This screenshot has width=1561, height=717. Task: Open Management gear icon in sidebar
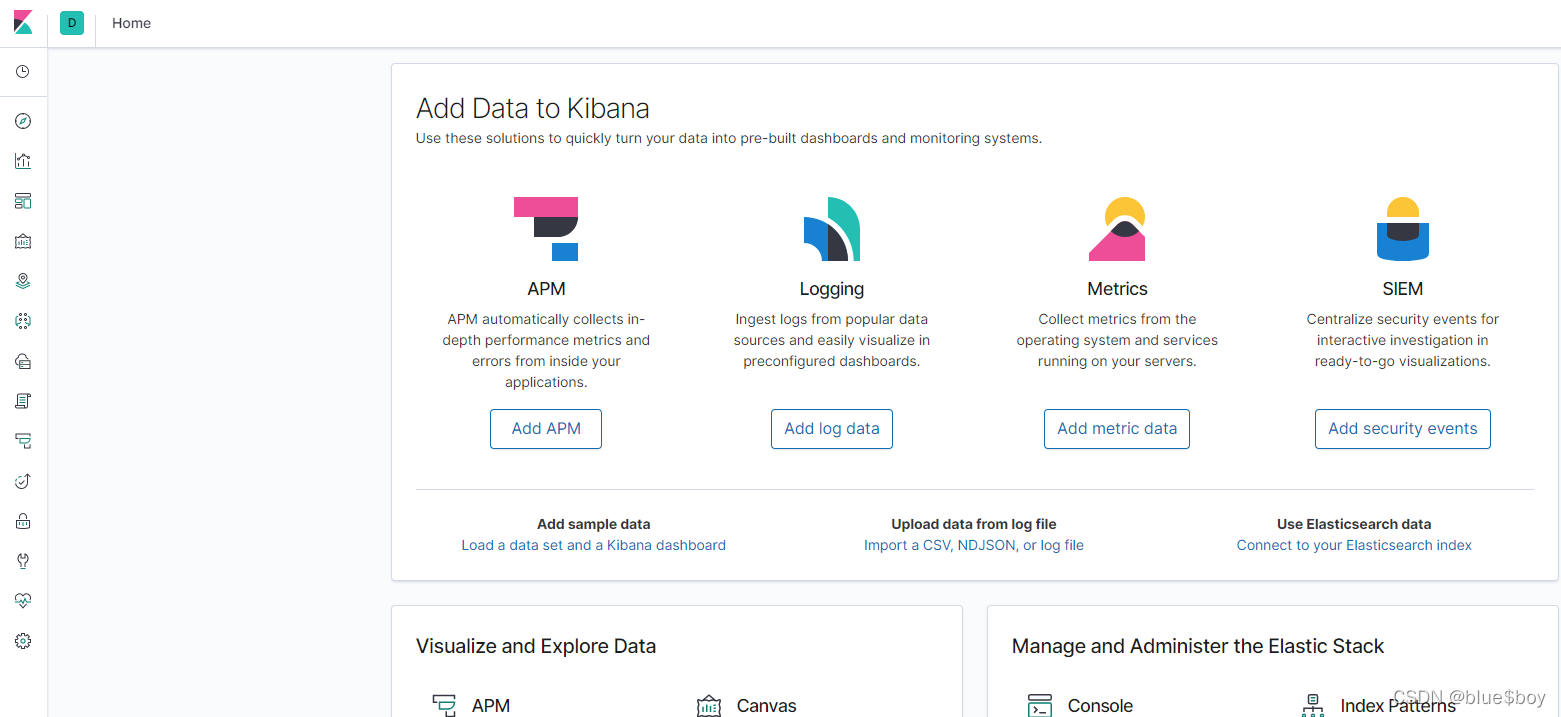click(23, 641)
